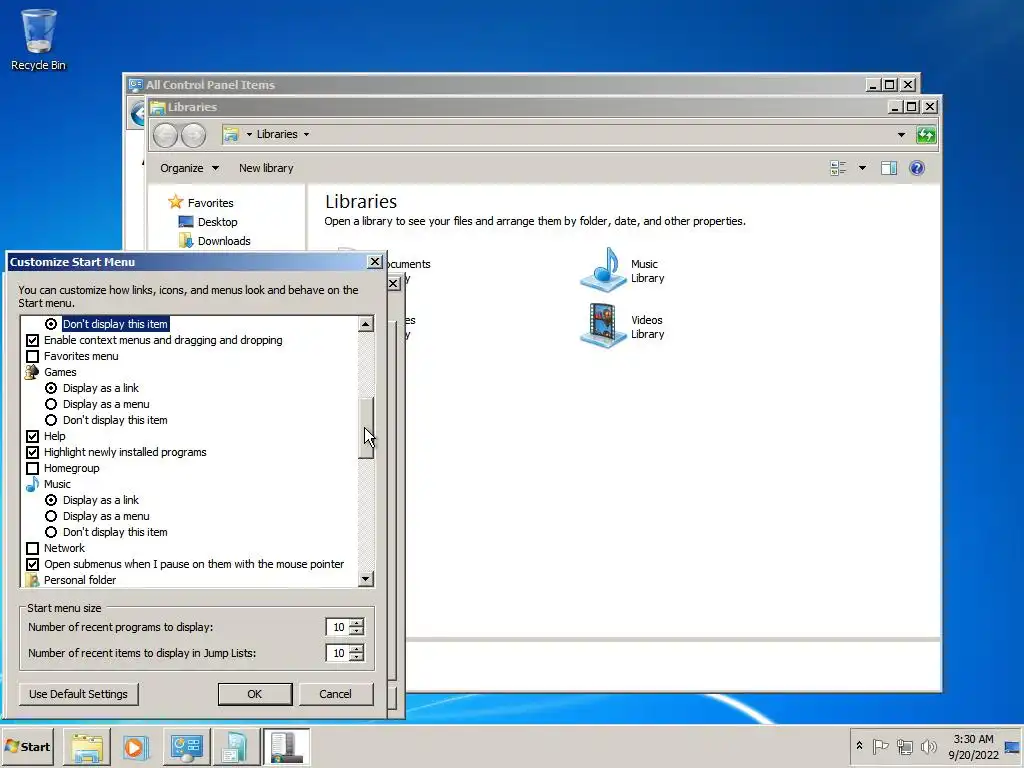Click the list scrollbar down arrow
This screenshot has width=1024, height=768.
click(x=366, y=579)
